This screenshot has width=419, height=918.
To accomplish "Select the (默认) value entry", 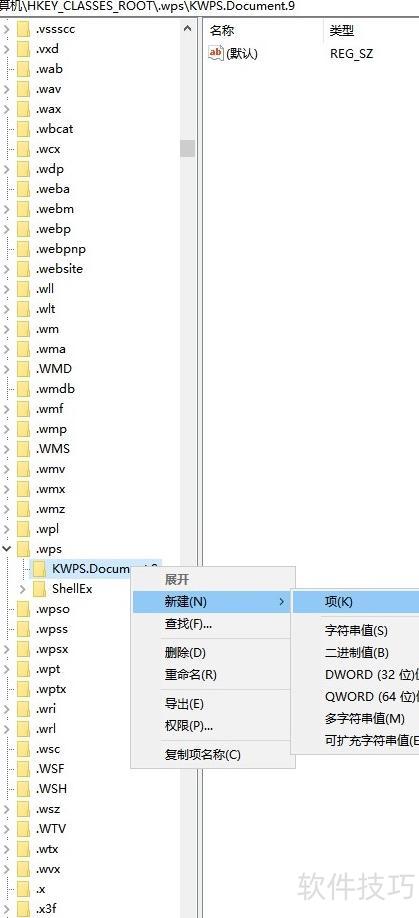I will click(242, 53).
